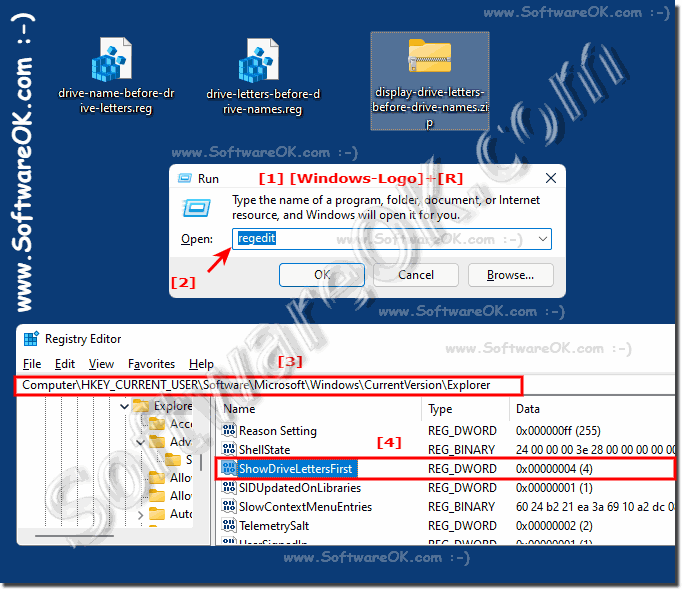Click the Reason Setting value icon
The width and height of the screenshot is (682, 590).
coord(229,430)
